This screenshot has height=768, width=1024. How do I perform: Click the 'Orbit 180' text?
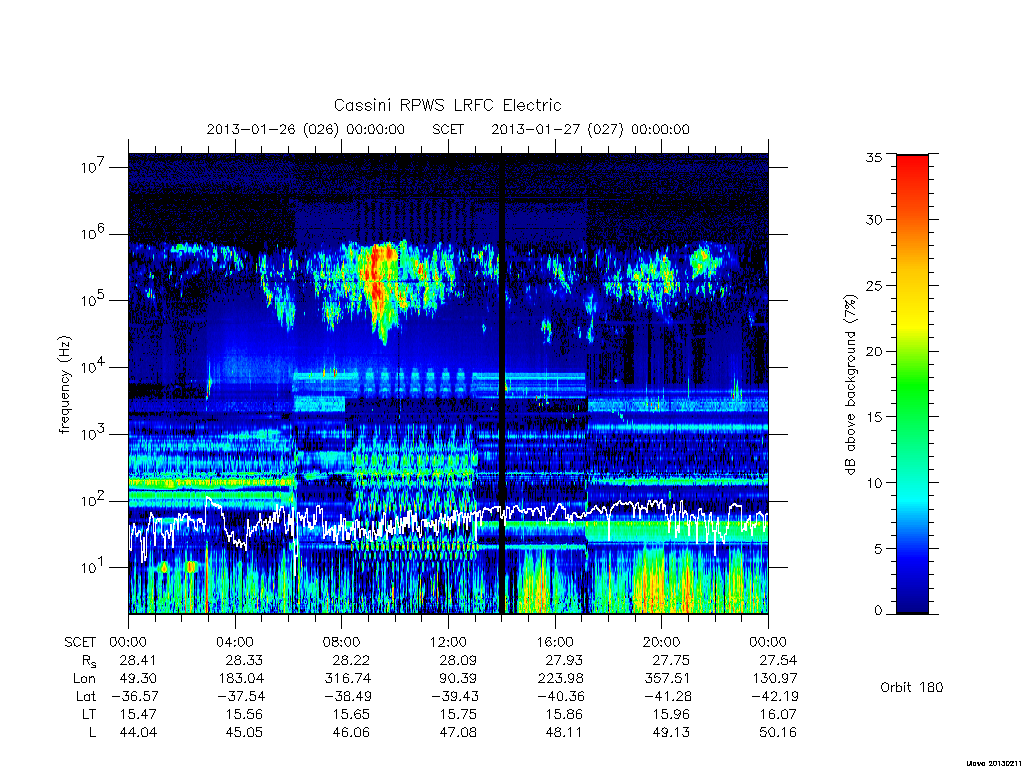pos(912,687)
